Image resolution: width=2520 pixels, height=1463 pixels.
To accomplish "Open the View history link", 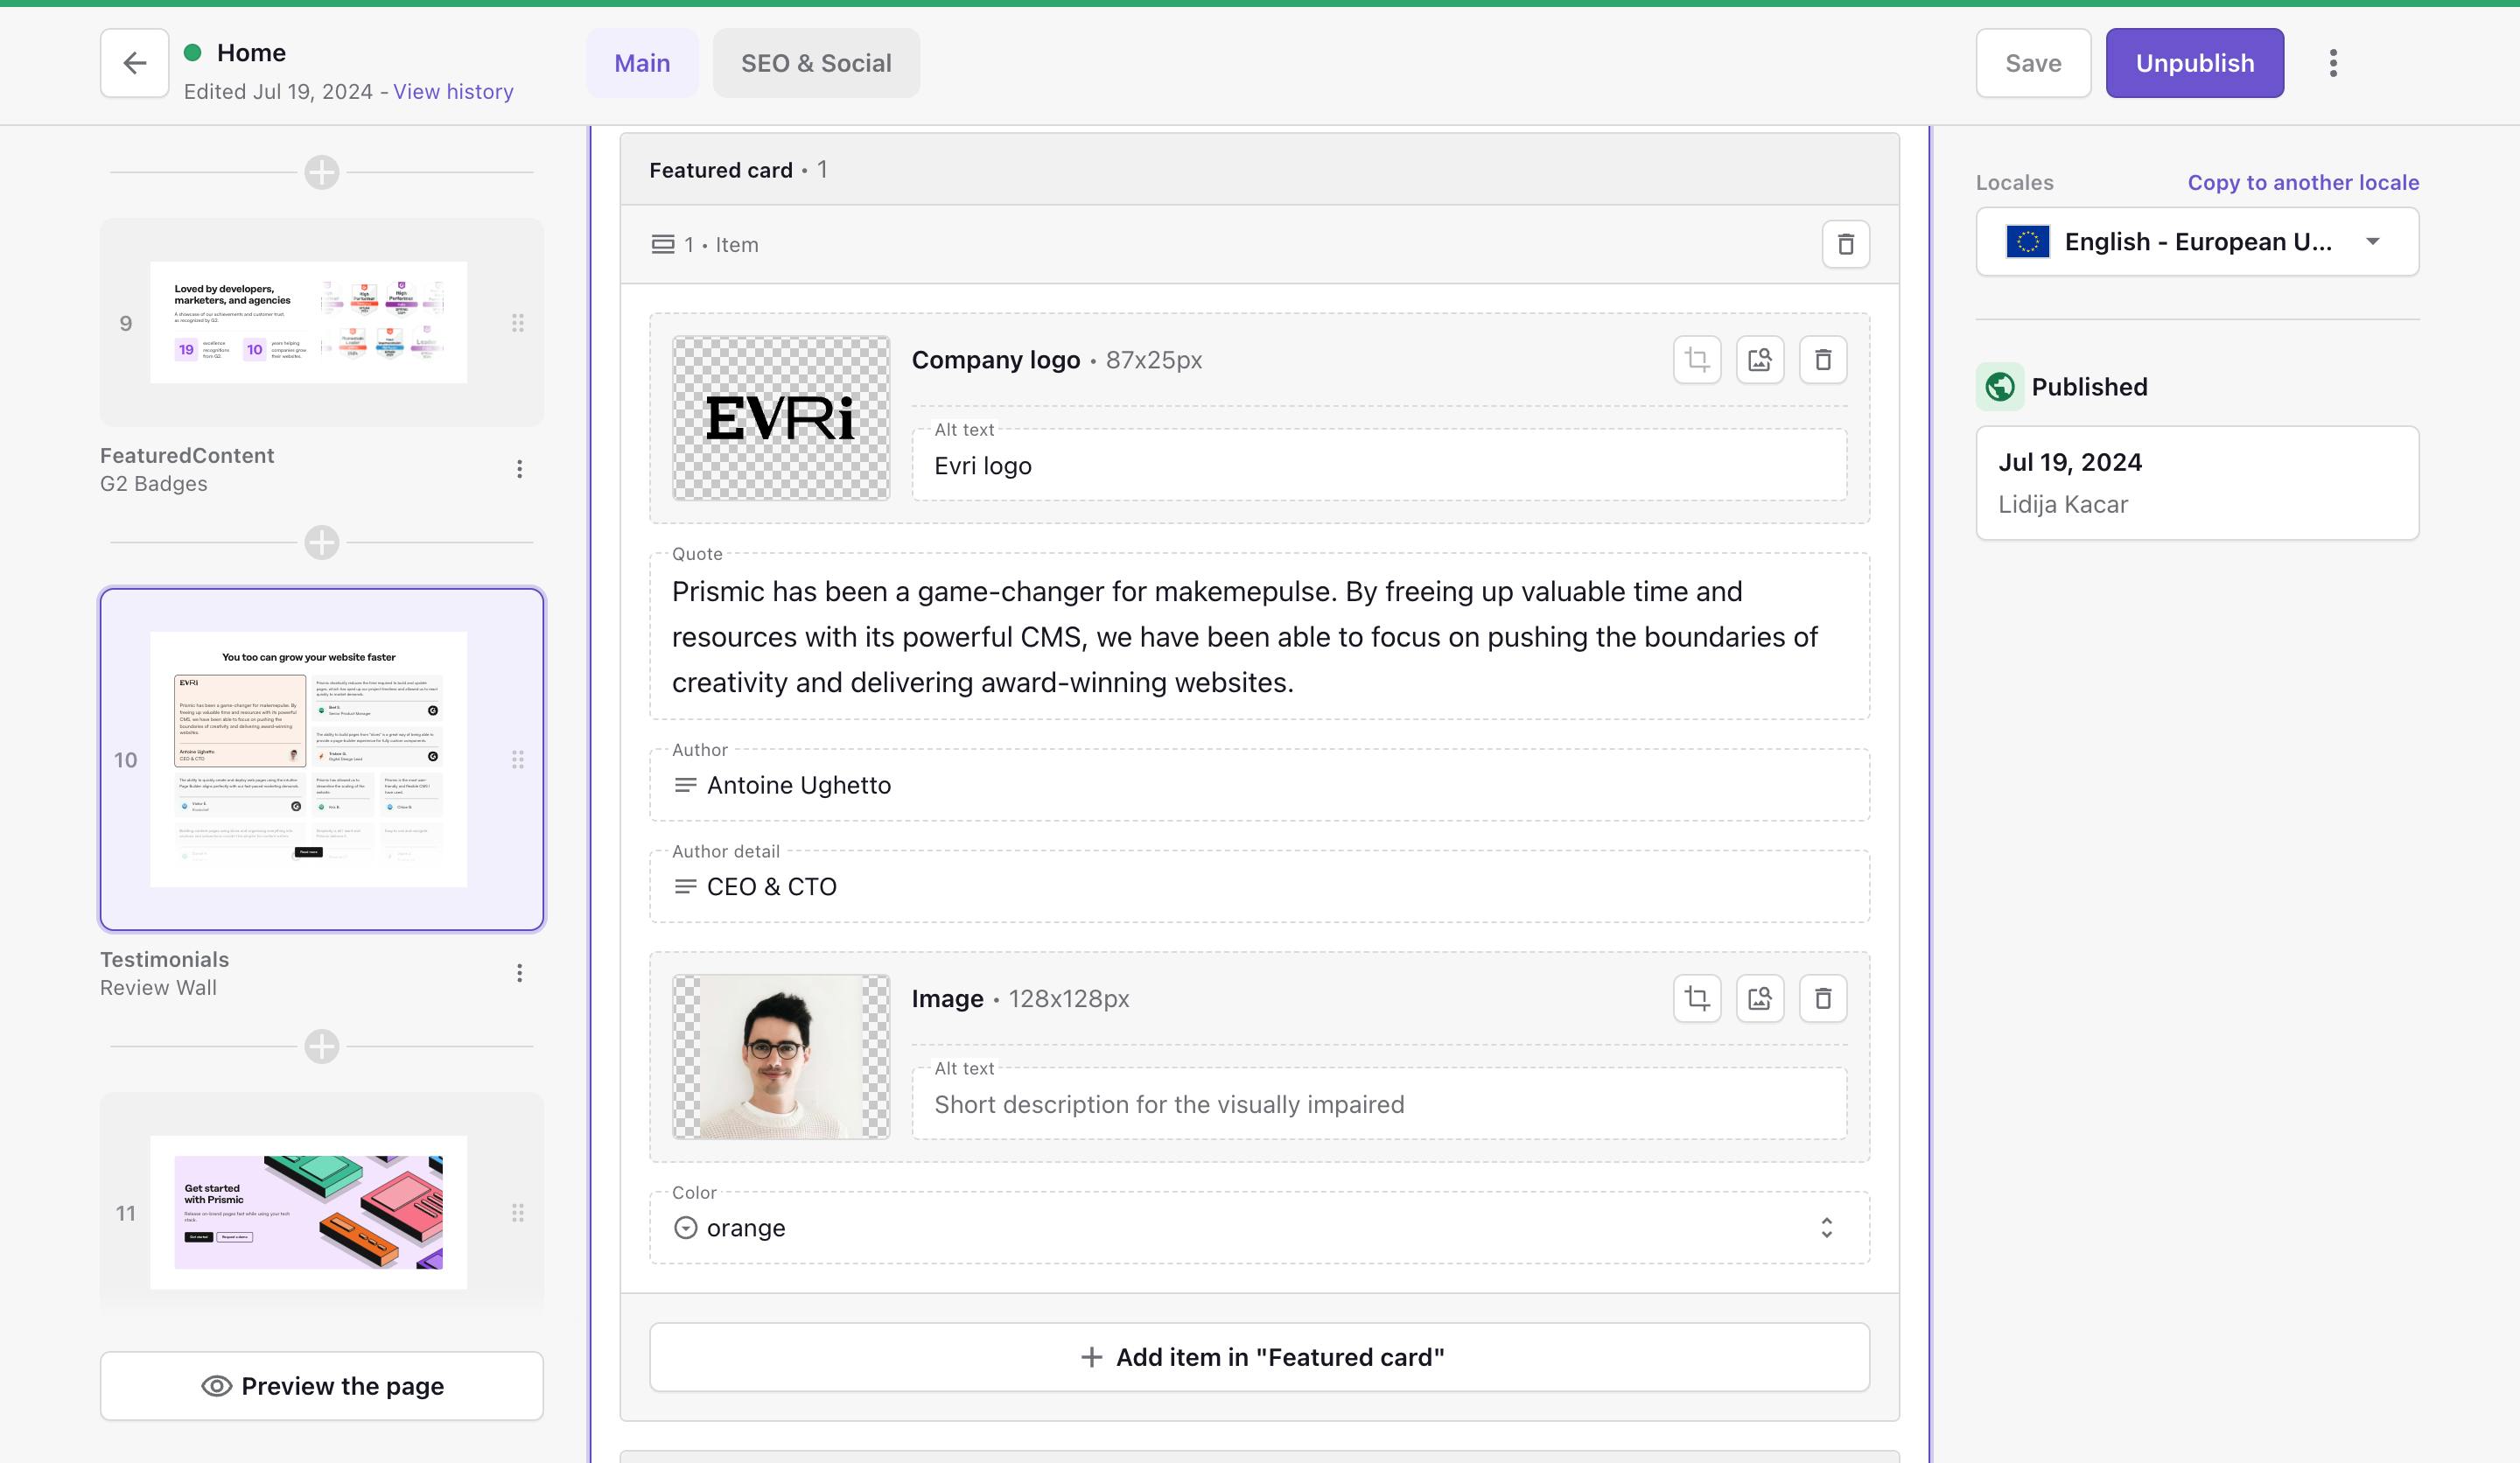I will (453, 92).
